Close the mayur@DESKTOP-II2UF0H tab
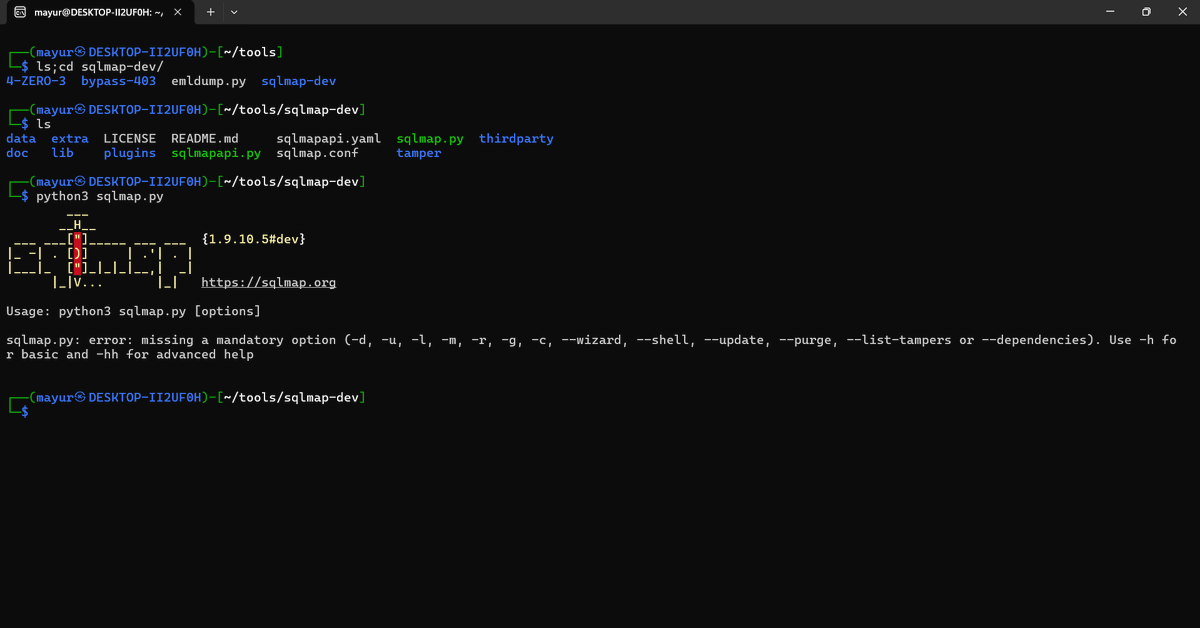1200x628 pixels. [177, 12]
